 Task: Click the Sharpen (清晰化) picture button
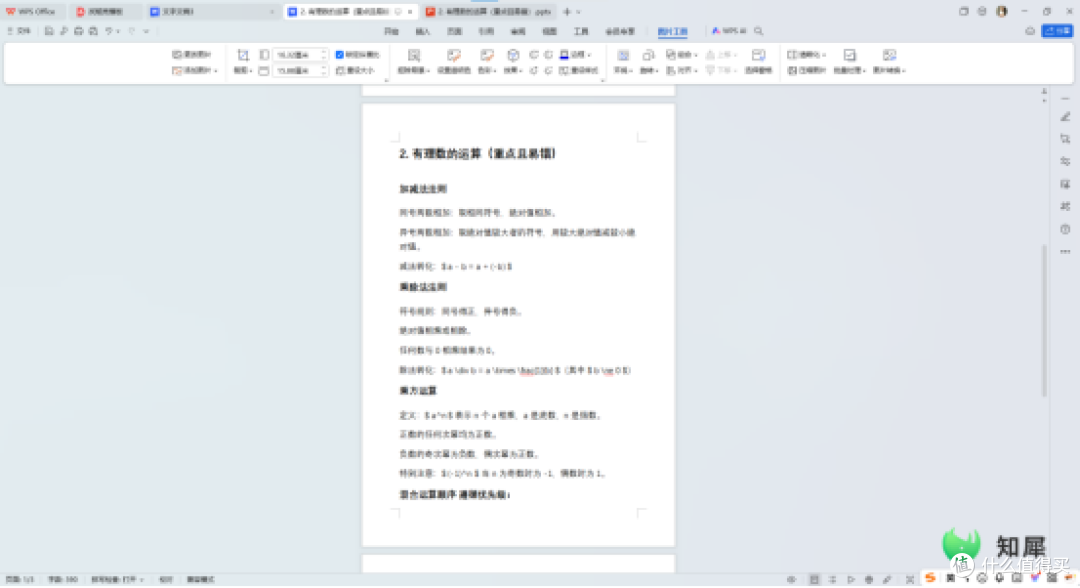click(807, 54)
